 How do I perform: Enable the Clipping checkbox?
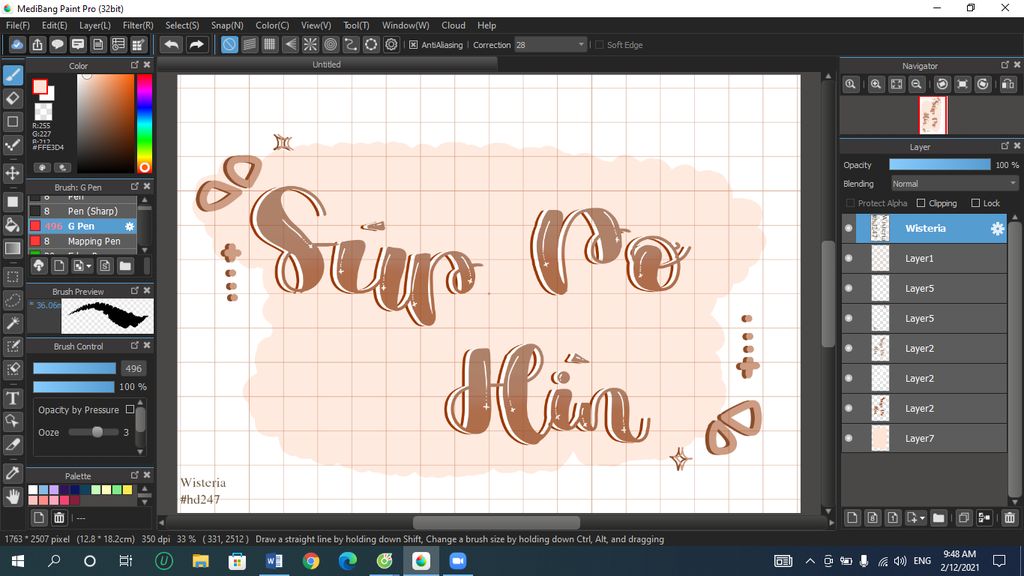[921, 203]
